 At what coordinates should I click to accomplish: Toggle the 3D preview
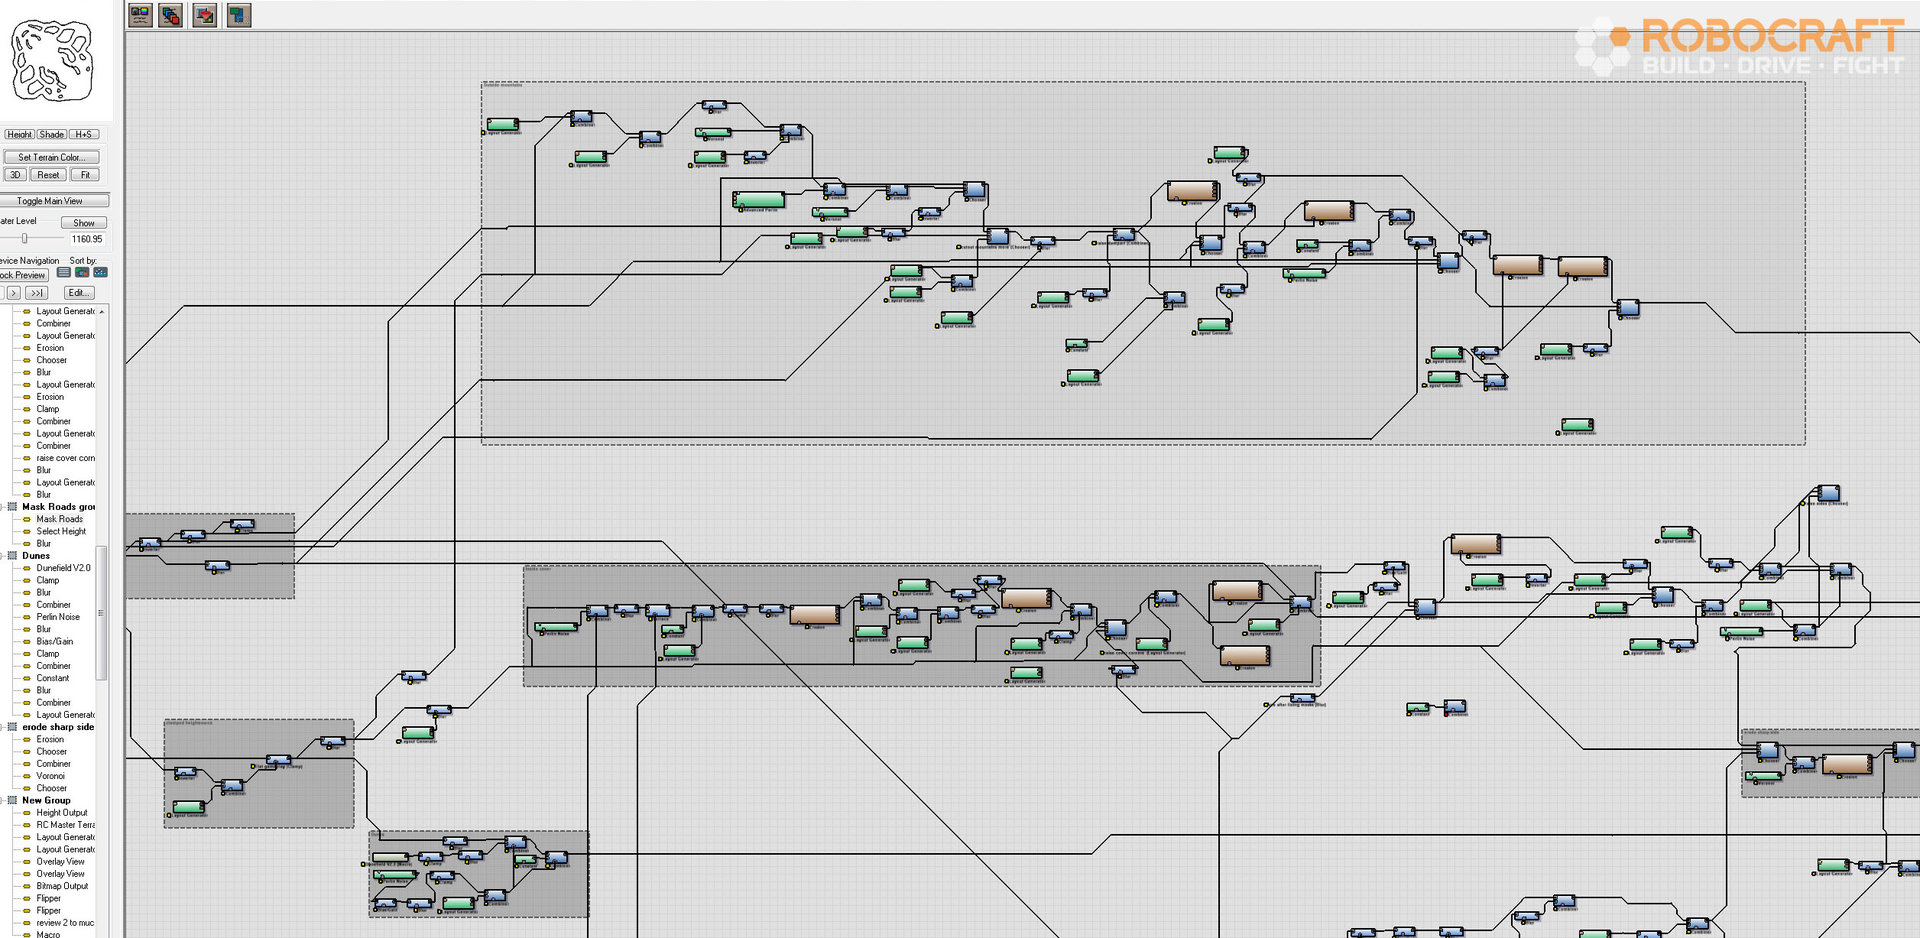15,175
